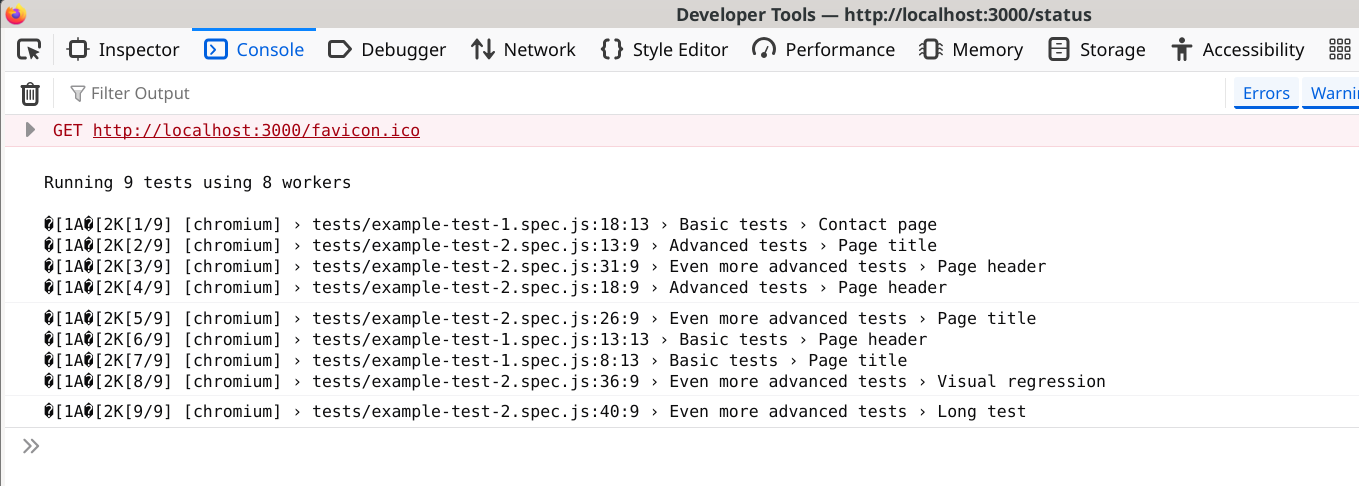Click the Firefox icon in title bar

coord(15,14)
